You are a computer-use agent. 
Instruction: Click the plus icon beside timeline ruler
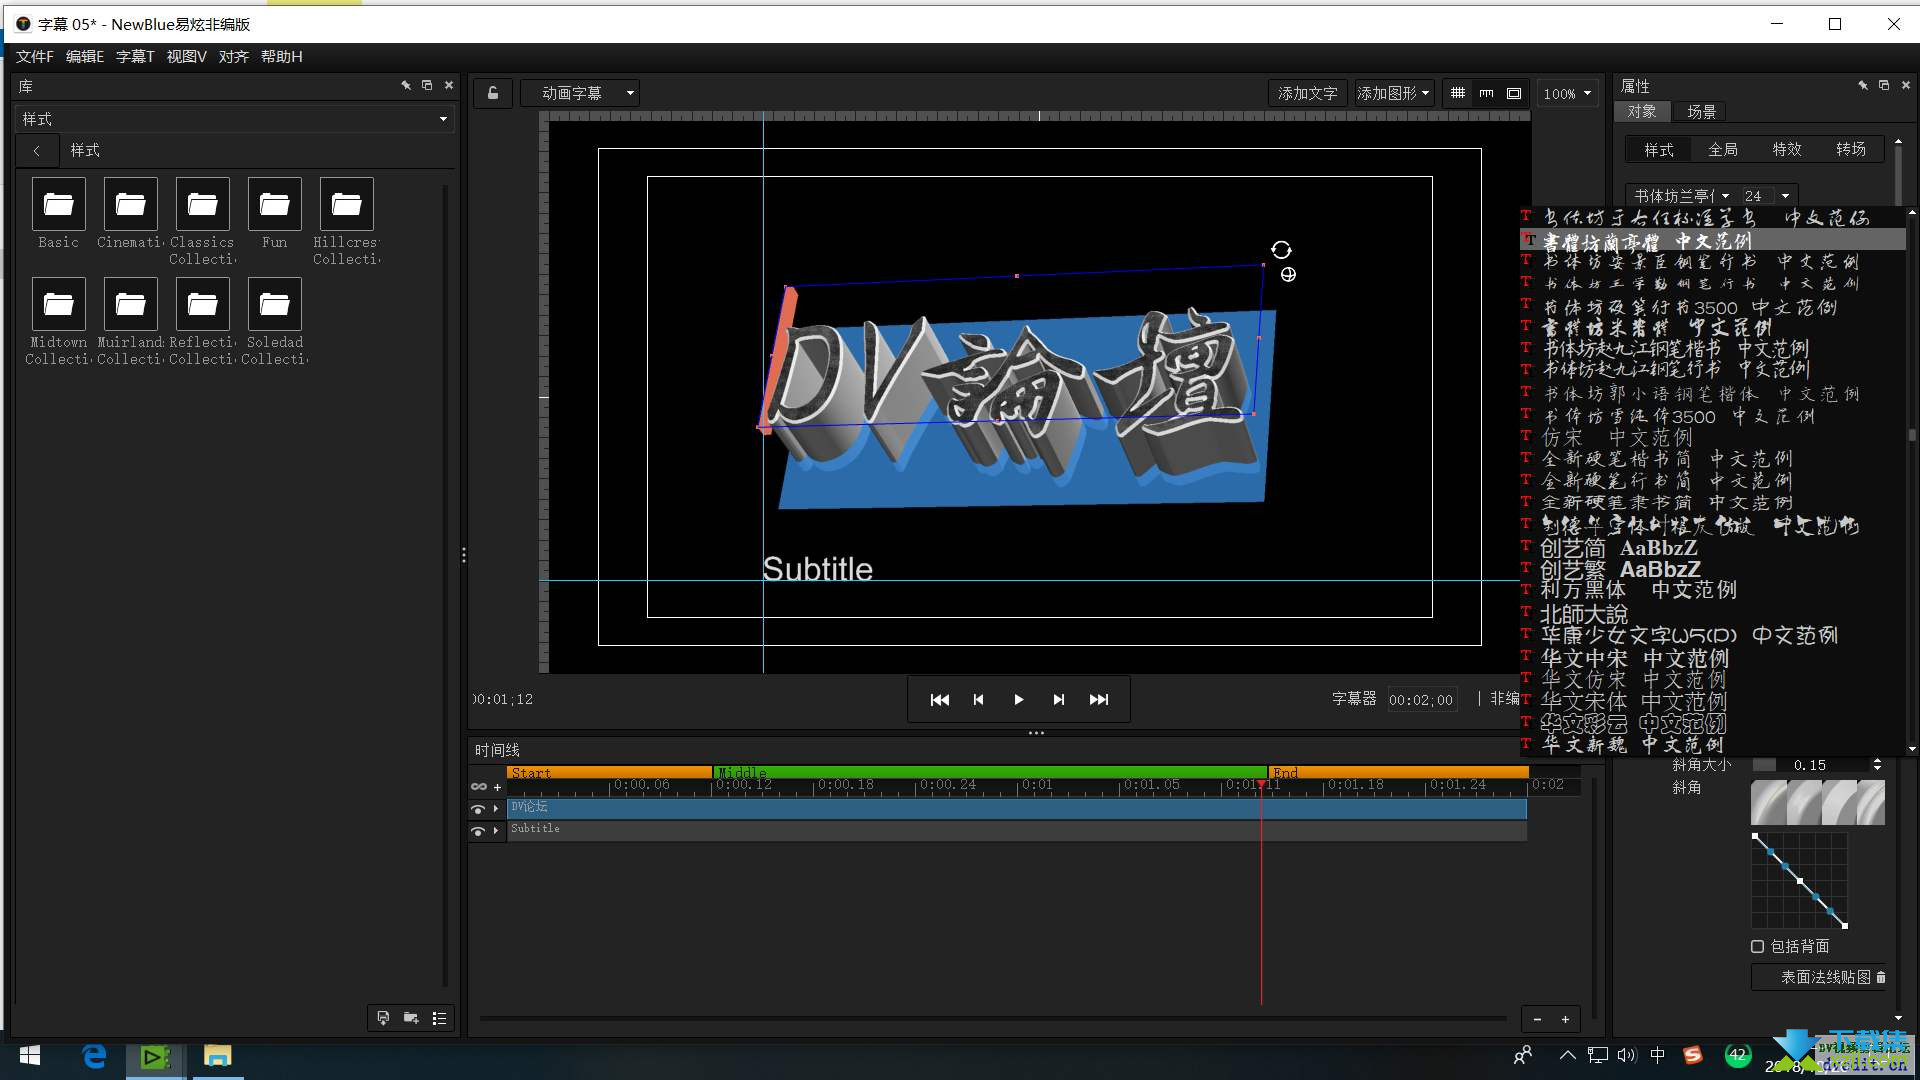[x=497, y=787]
